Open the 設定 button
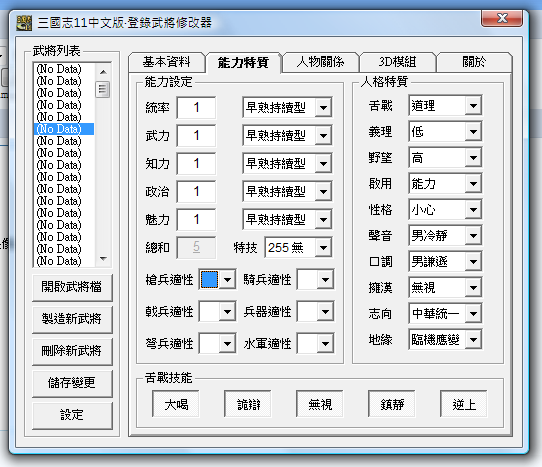The height and width of the screenshot is (467, 542). pos(72,415)
